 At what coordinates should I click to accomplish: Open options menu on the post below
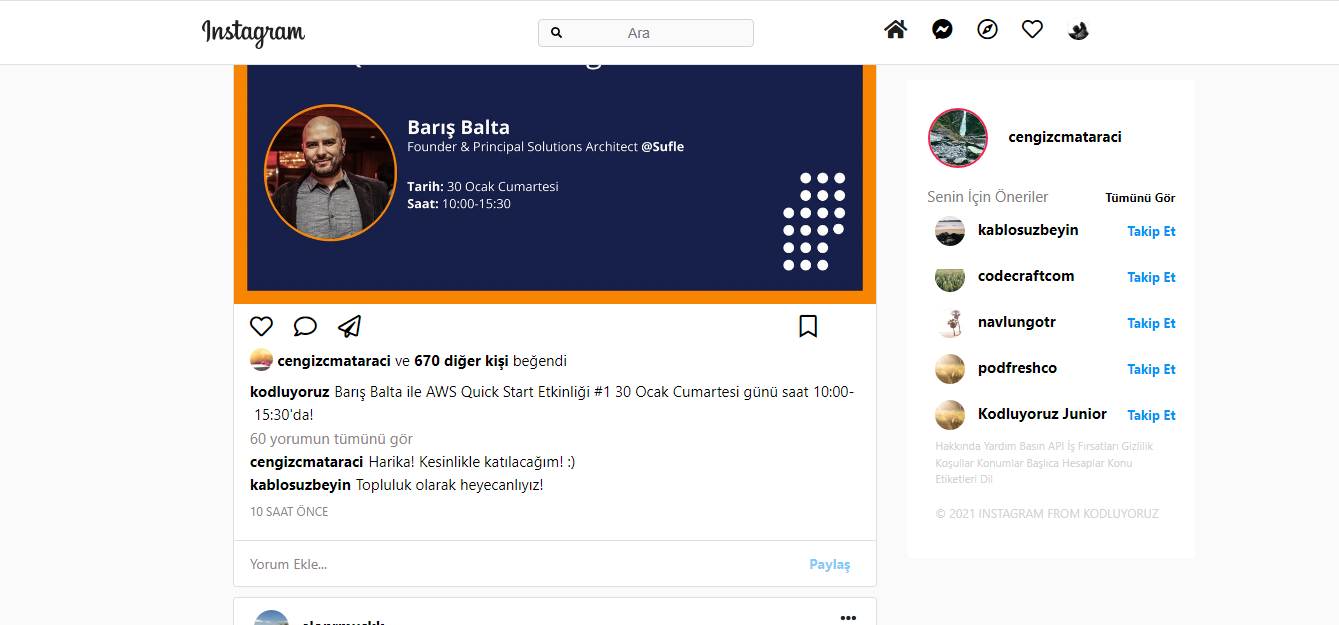tap(848, 618)
